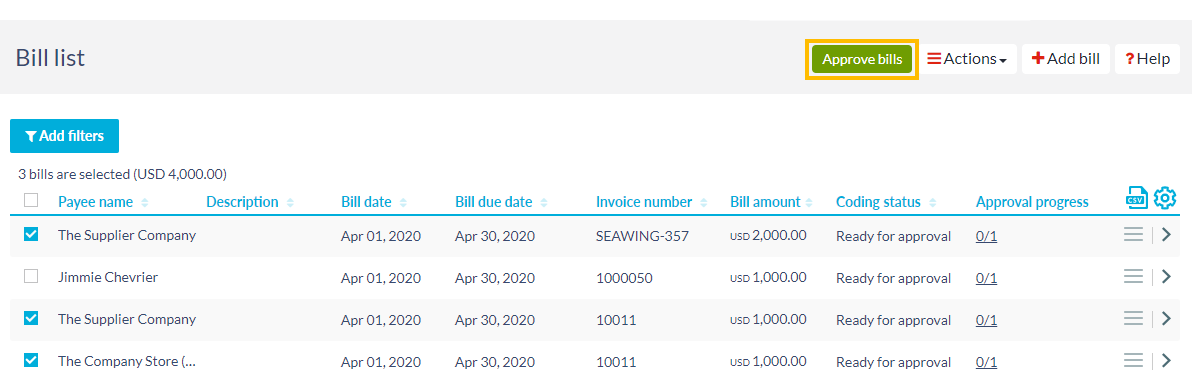Open details arrow for SEAWING-357 bill
Viewport: 1192px width, 391px height.
tap(1166, 235)
